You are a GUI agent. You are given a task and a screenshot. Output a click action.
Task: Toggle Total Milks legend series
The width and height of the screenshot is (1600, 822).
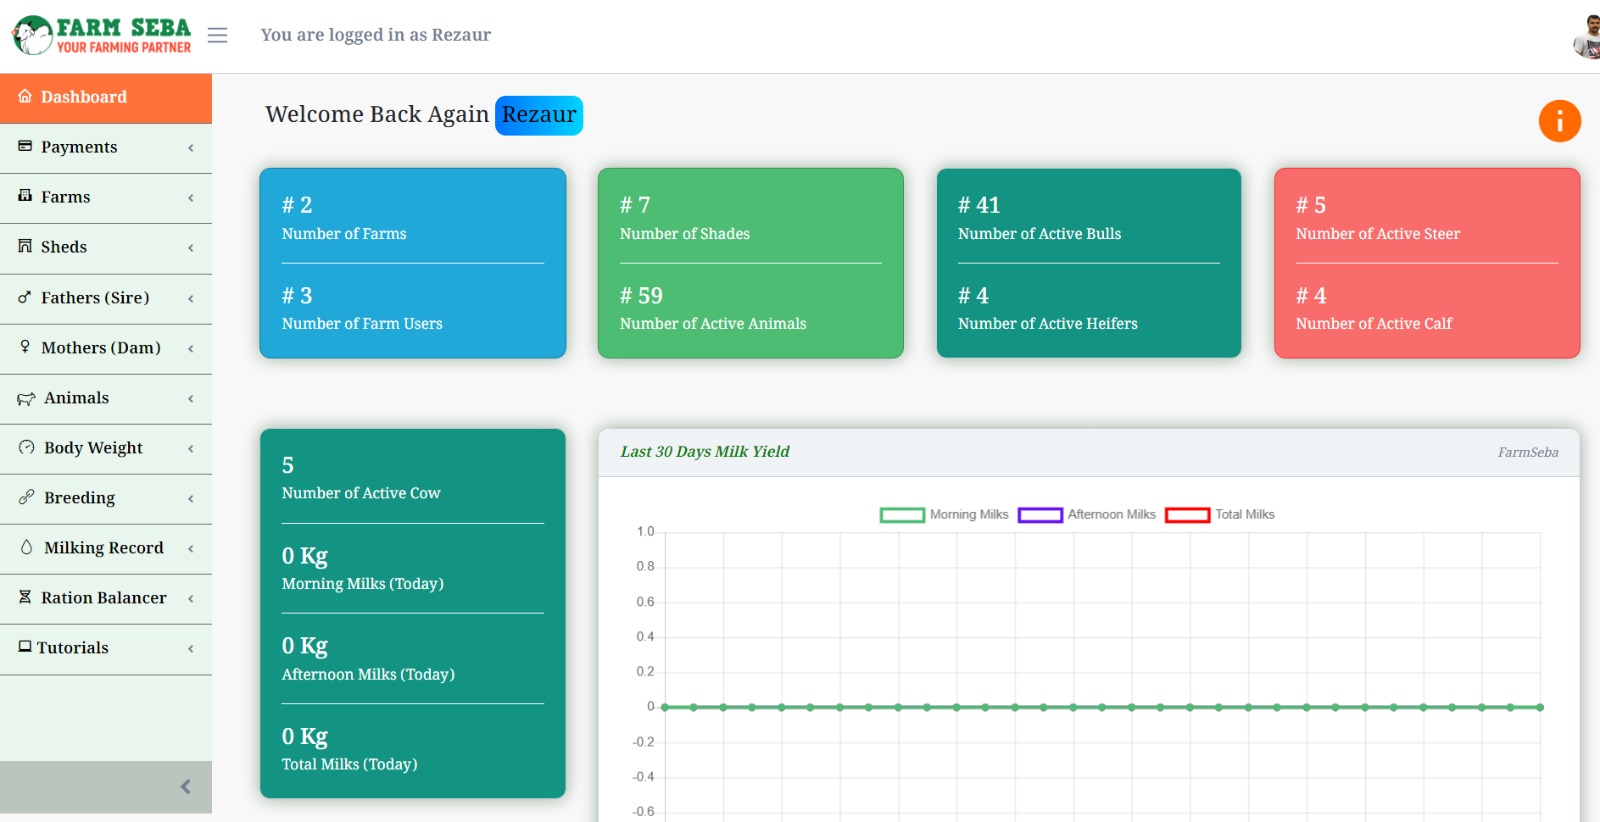1220,515
